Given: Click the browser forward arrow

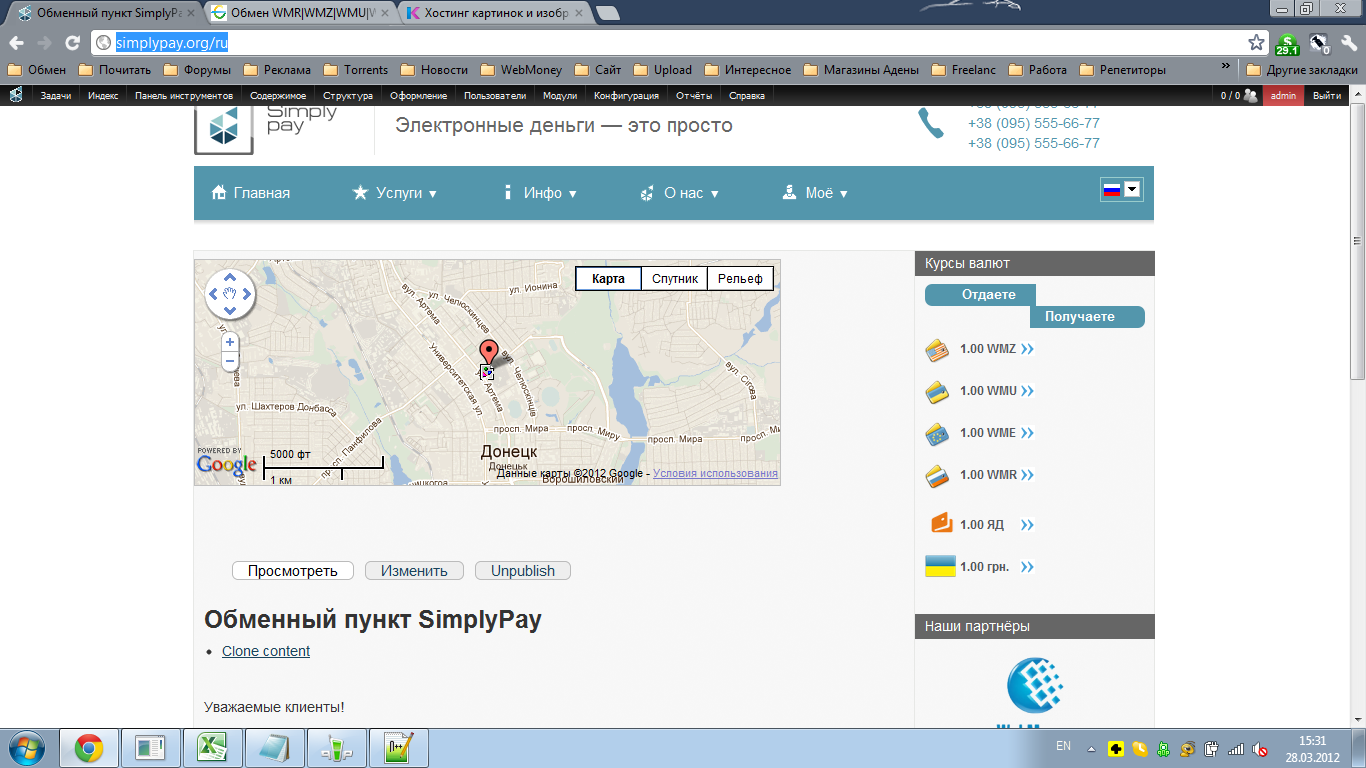Looking at the screenshot, I should tap(44, 43).
